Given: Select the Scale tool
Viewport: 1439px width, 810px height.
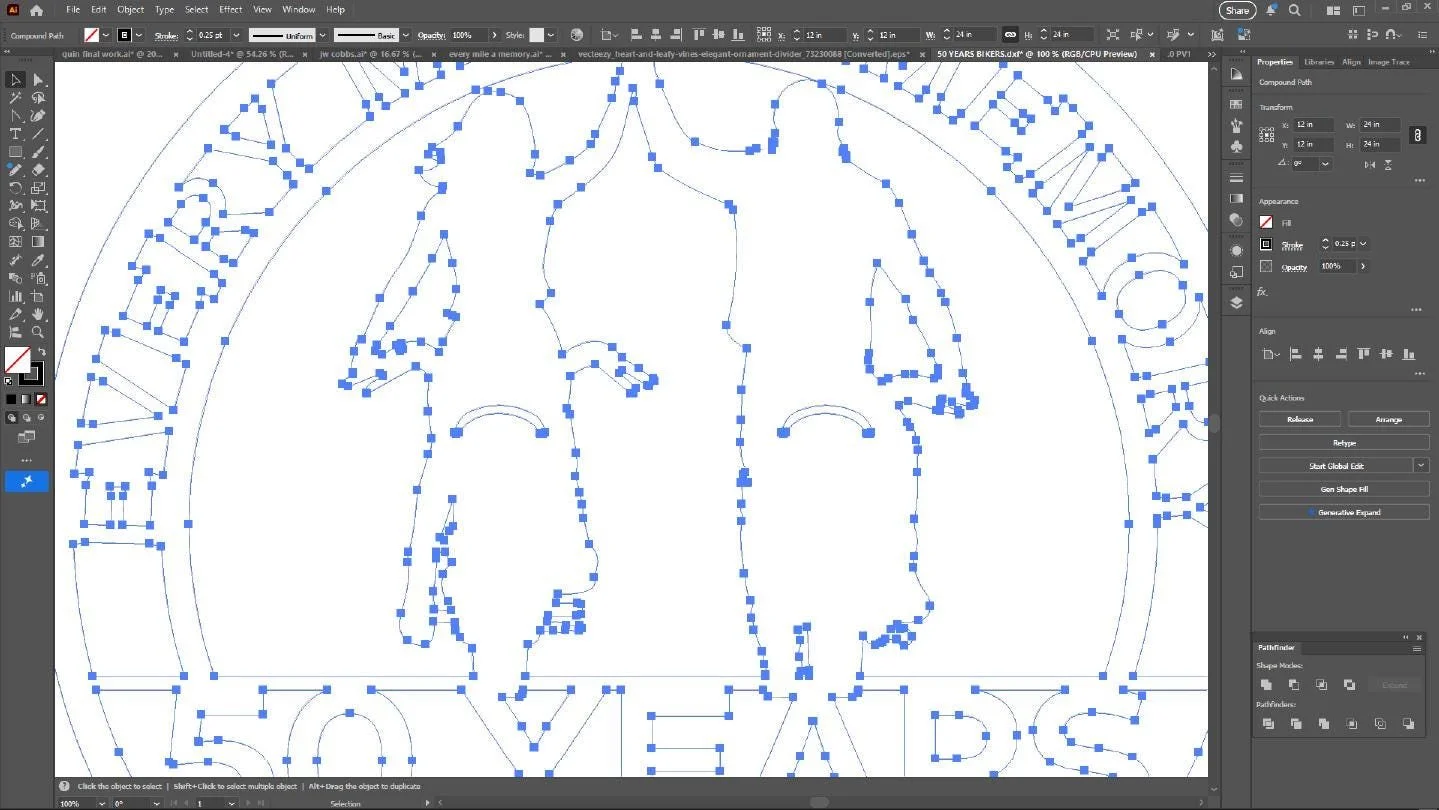Looking at the screenshot, I should (x=38, y=188).
